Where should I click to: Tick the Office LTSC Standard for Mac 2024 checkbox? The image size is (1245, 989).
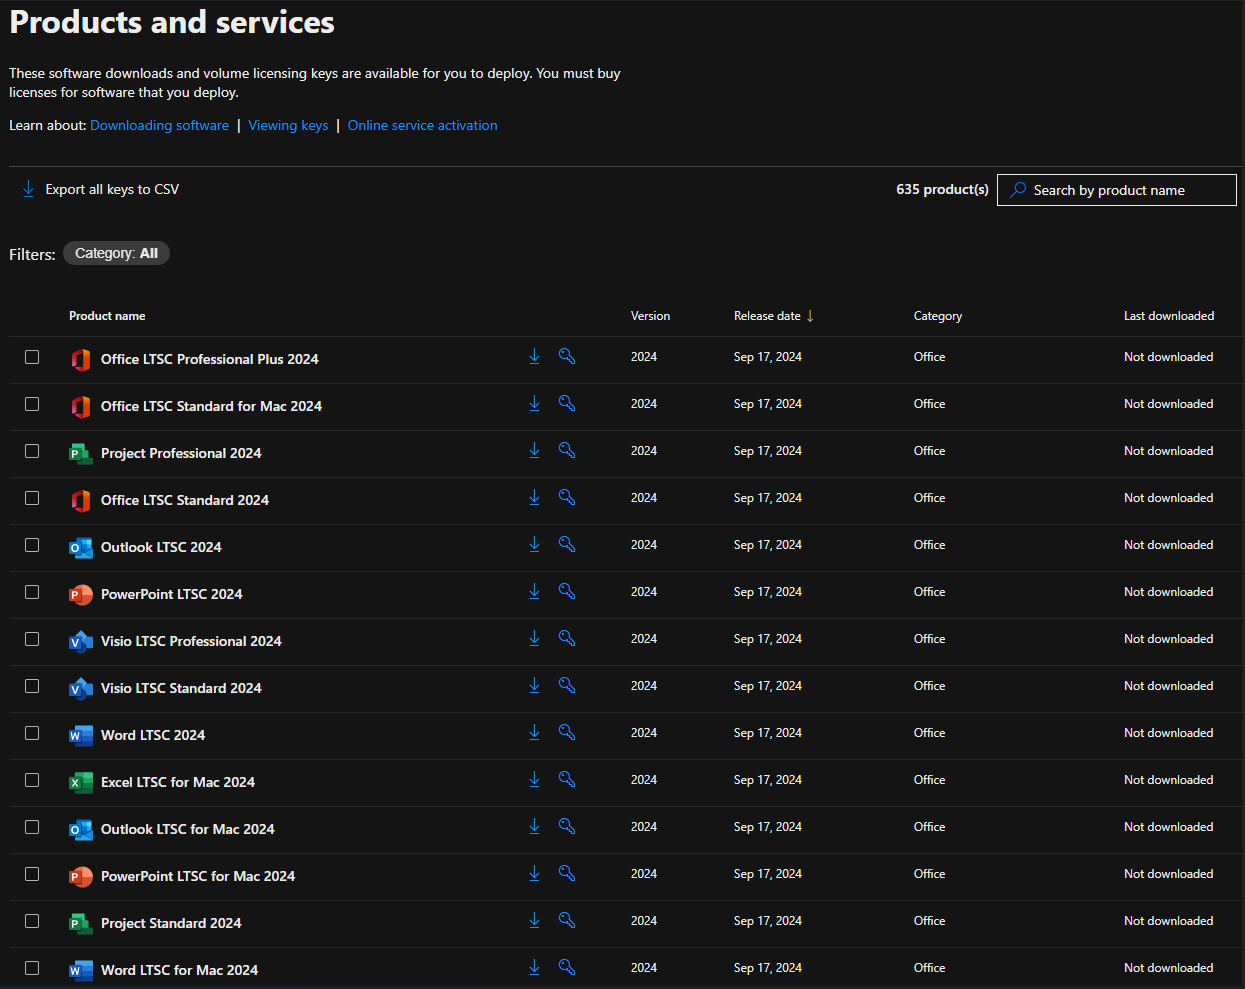point(32,404)
